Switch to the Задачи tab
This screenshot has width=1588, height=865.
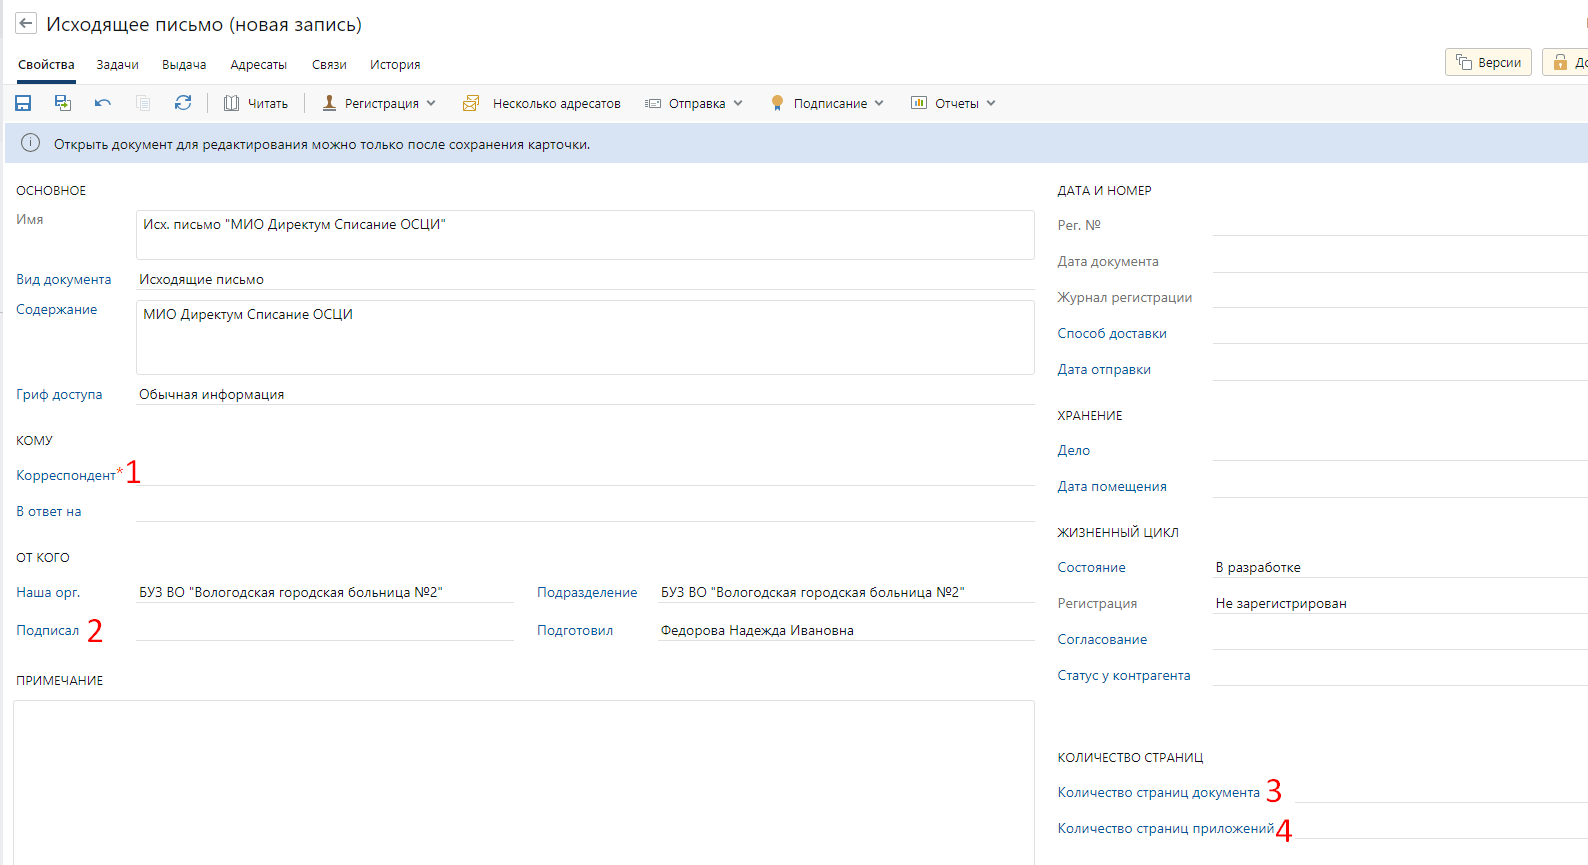[117, 65]
